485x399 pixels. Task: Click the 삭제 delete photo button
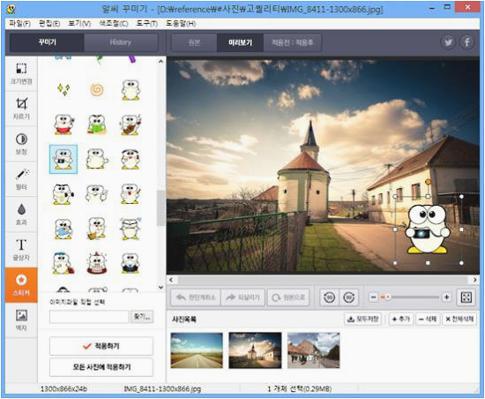coord(428,319)
